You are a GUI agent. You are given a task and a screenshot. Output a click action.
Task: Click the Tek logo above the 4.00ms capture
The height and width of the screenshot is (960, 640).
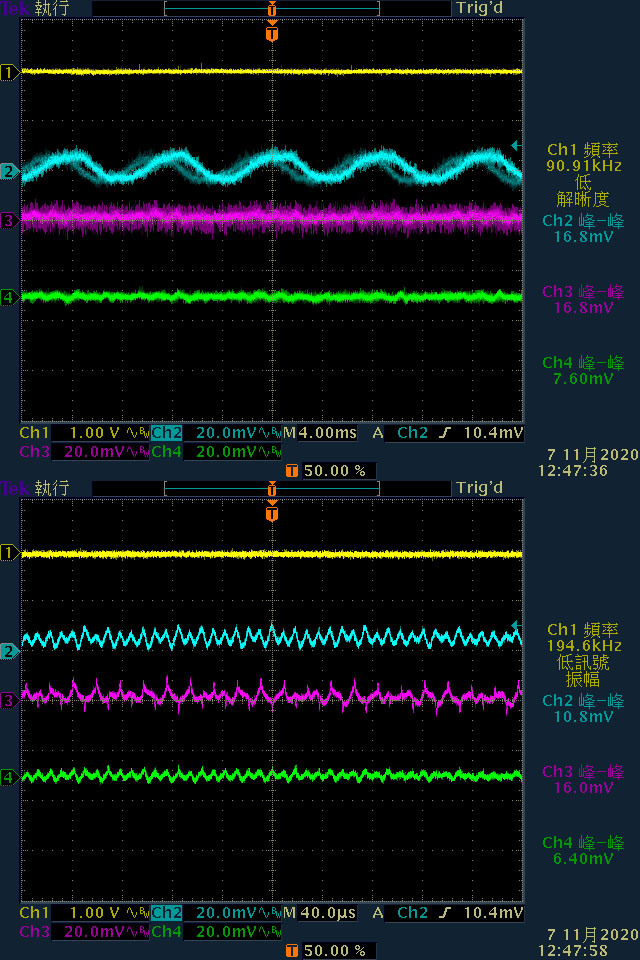pos(15,9)
